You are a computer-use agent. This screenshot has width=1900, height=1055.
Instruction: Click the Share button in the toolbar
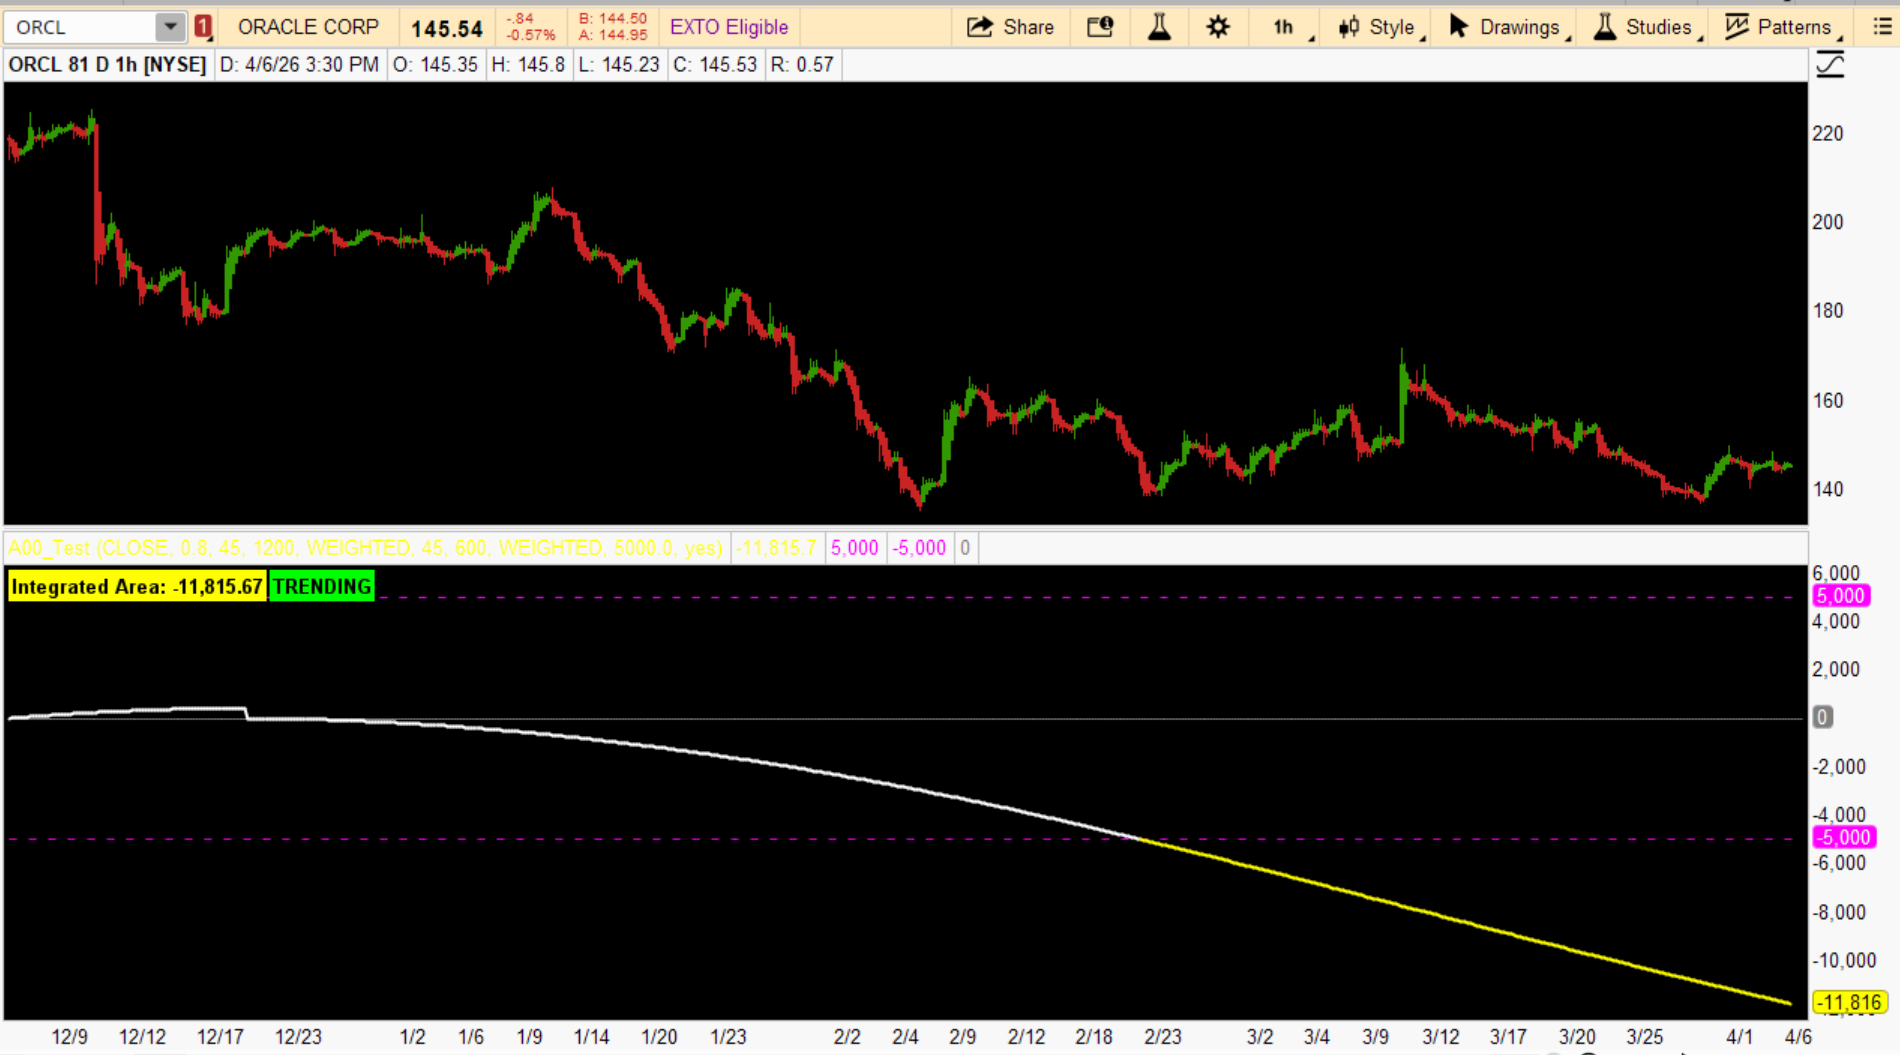(x=1010, y=27)
